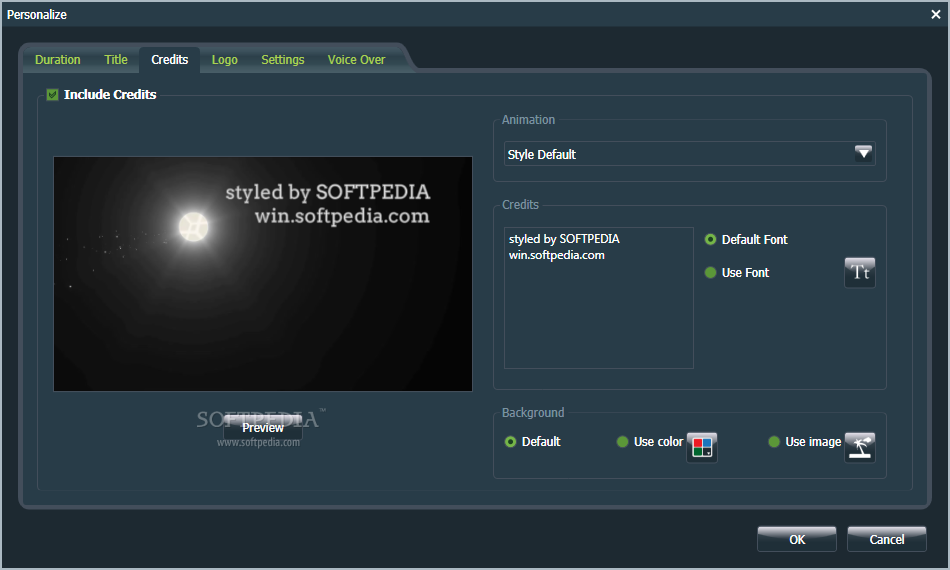Open the Style Default combo box

pyautogui.click(x=689, y=154)
